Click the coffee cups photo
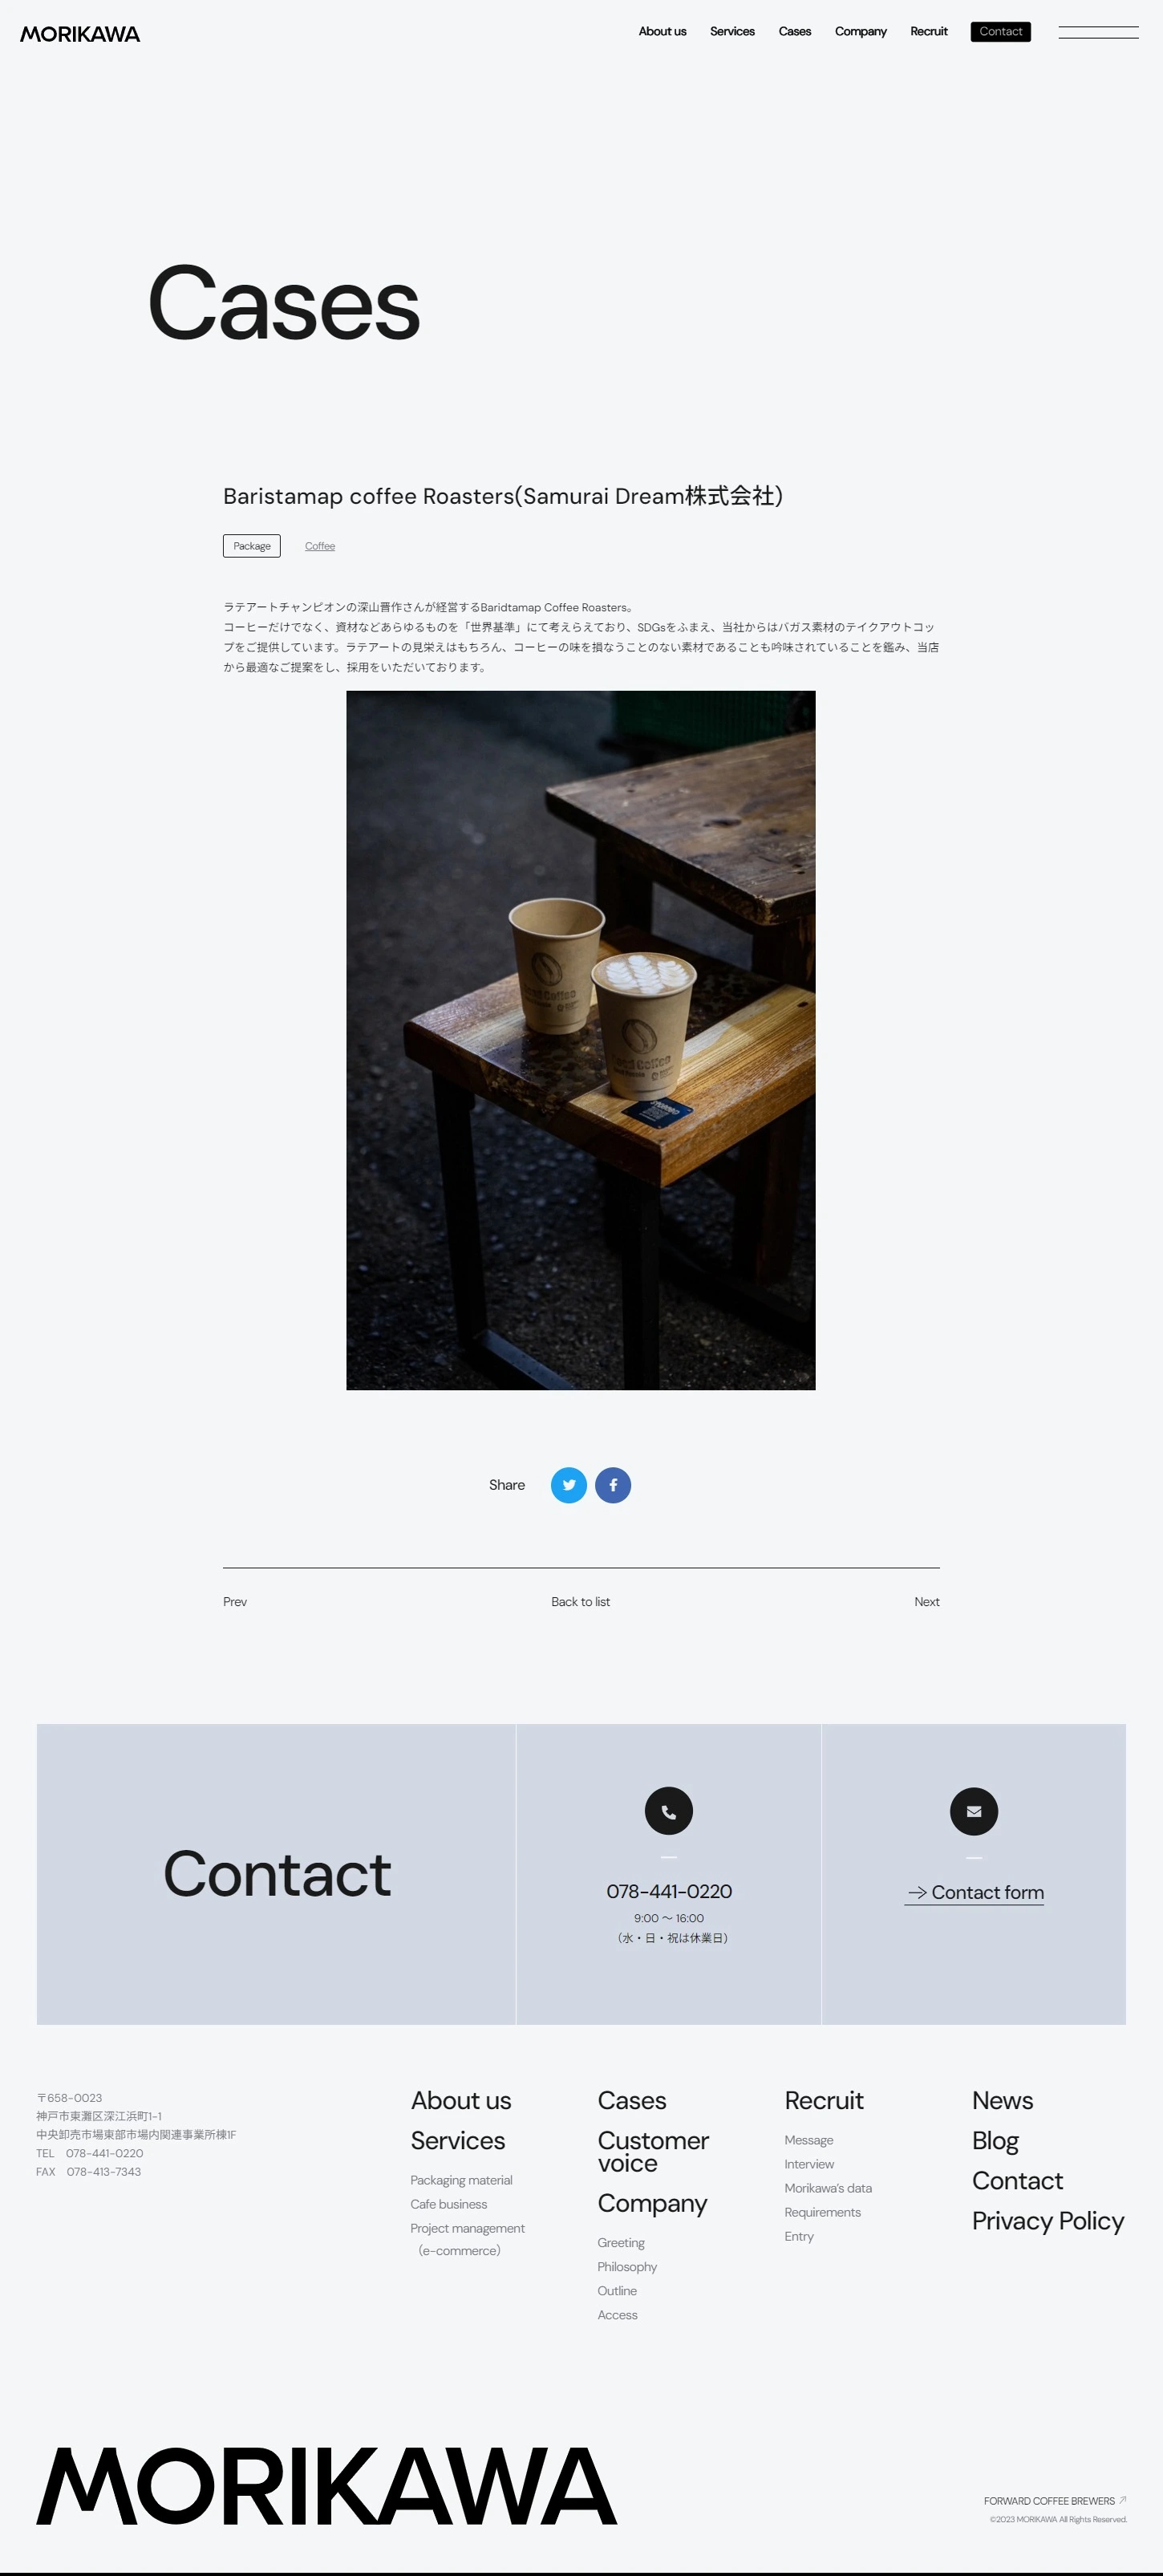Image resolution: width=1163 pixels, height=2576 pixels. (581, 1040)
